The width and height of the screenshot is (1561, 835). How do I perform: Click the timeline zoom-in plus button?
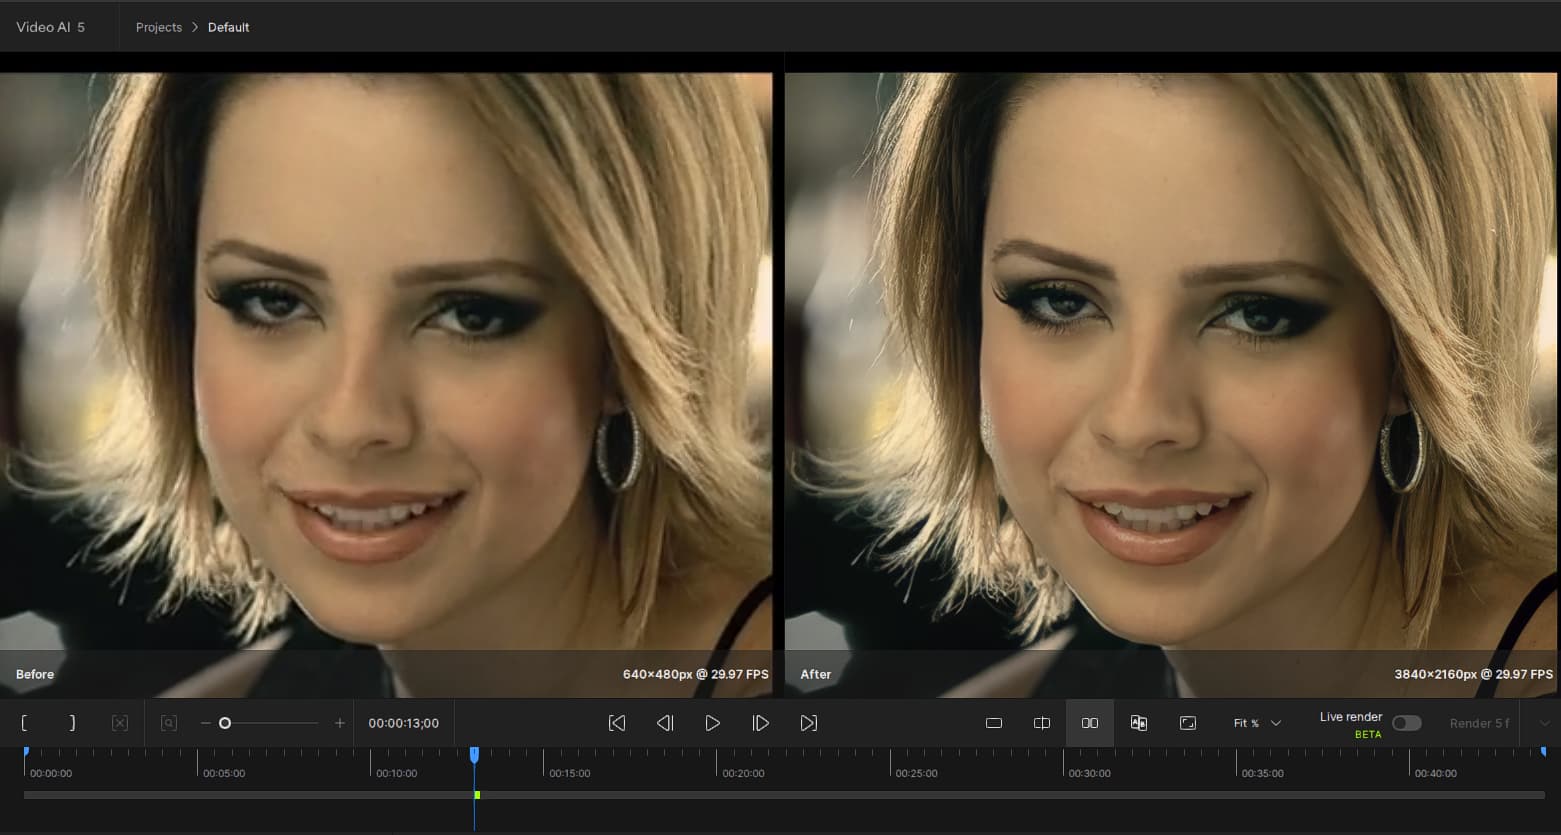click(340, 723)
